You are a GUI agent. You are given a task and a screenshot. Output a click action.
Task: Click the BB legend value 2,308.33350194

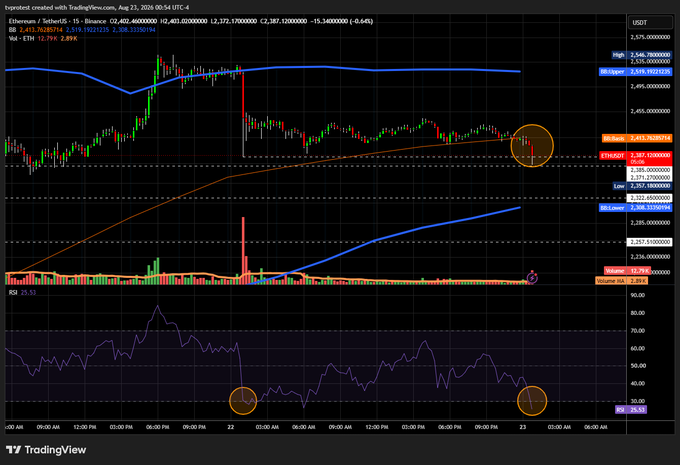click(134, 30)
